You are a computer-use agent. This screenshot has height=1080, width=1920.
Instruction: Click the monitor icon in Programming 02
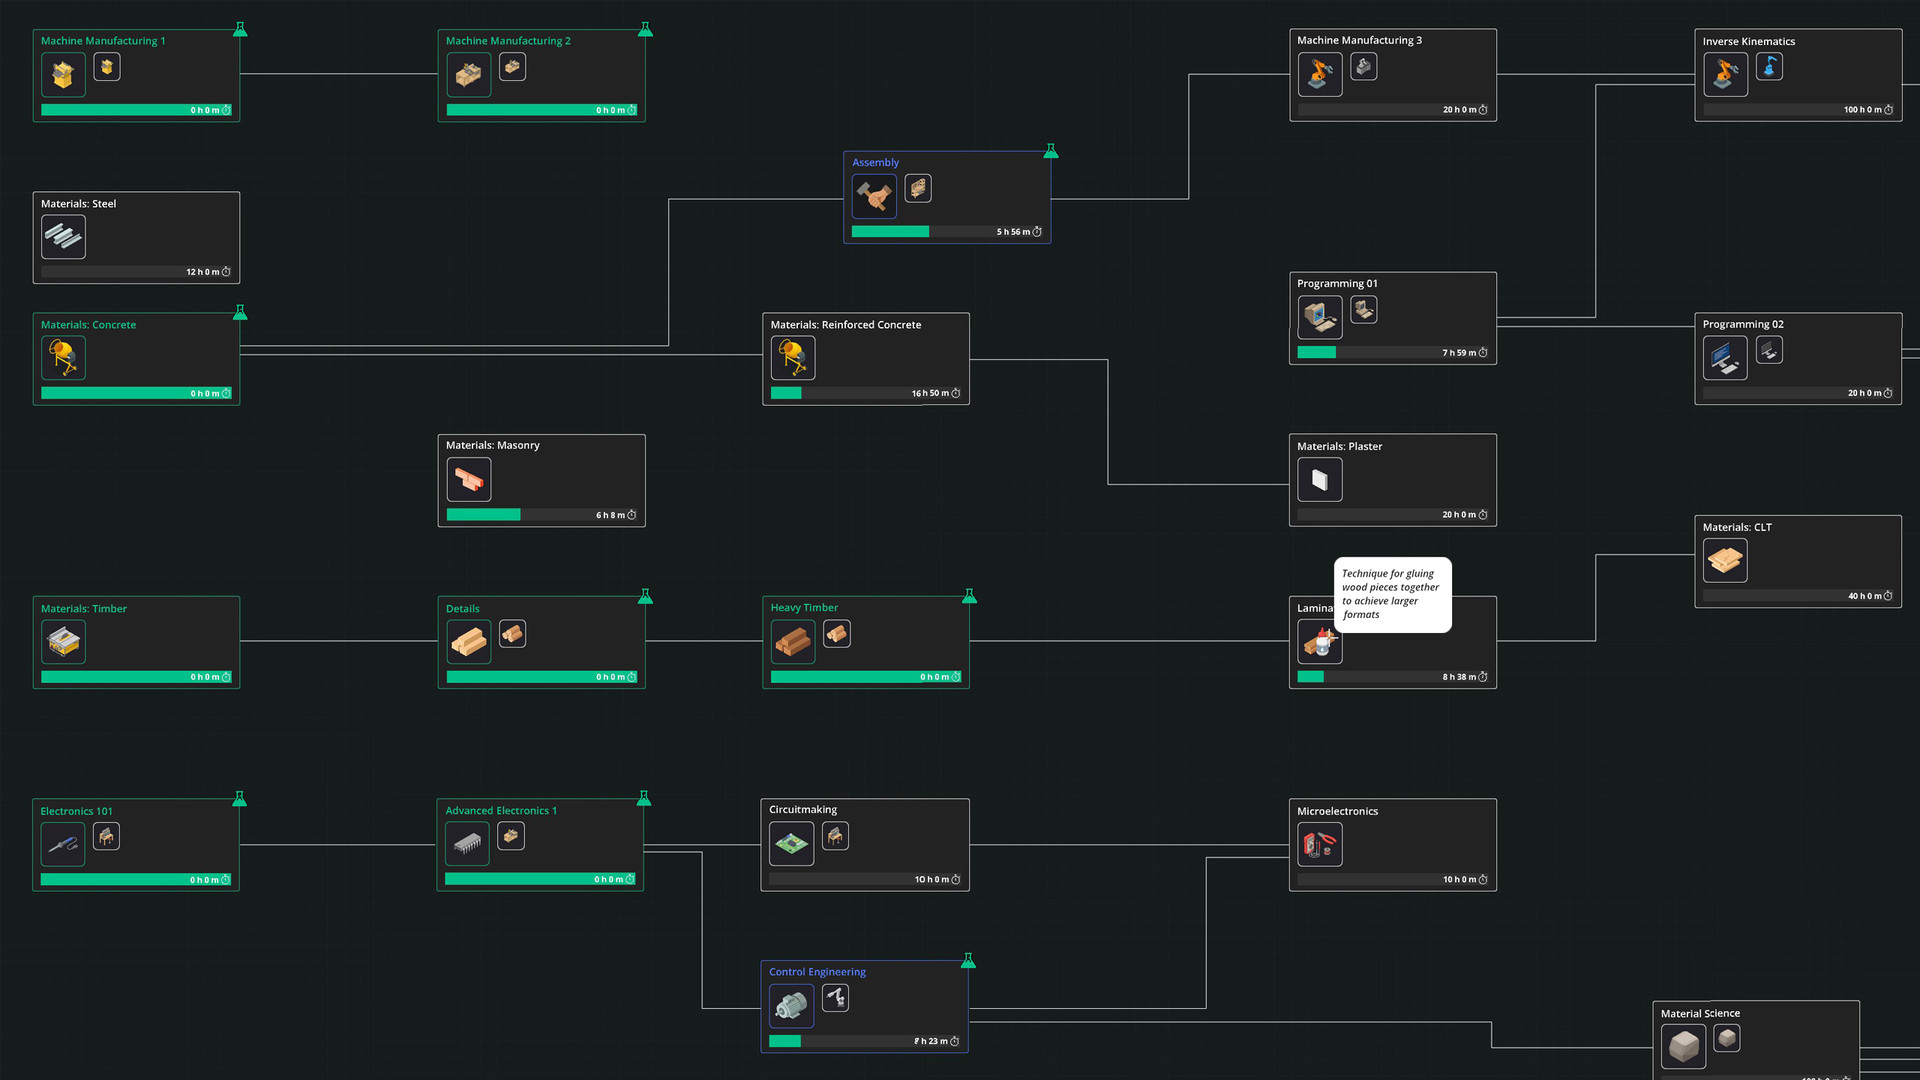click(x=1725, y=358)
